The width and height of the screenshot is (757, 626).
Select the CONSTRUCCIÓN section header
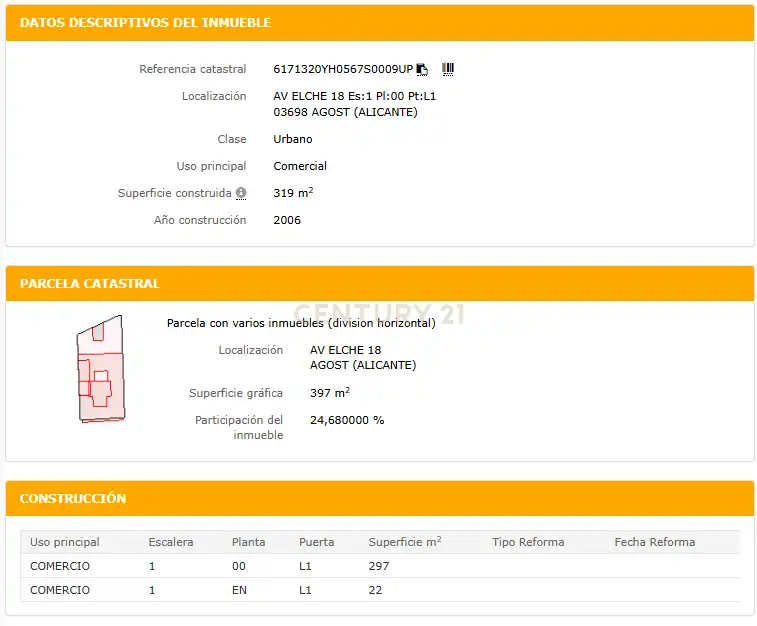point(73,498)
